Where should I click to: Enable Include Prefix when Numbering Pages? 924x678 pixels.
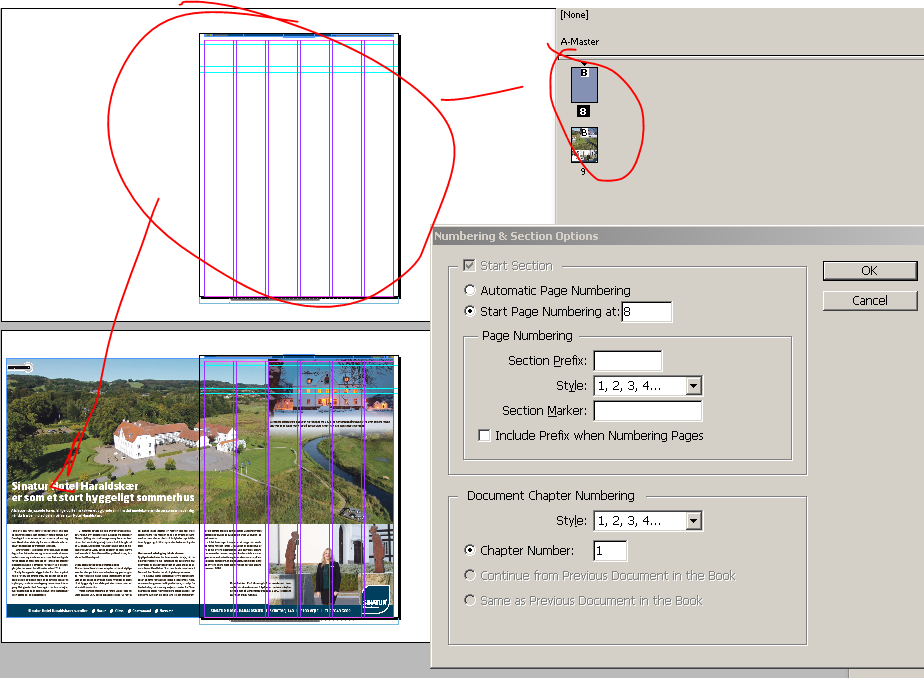pyautogui.click(x=484, y=436)
